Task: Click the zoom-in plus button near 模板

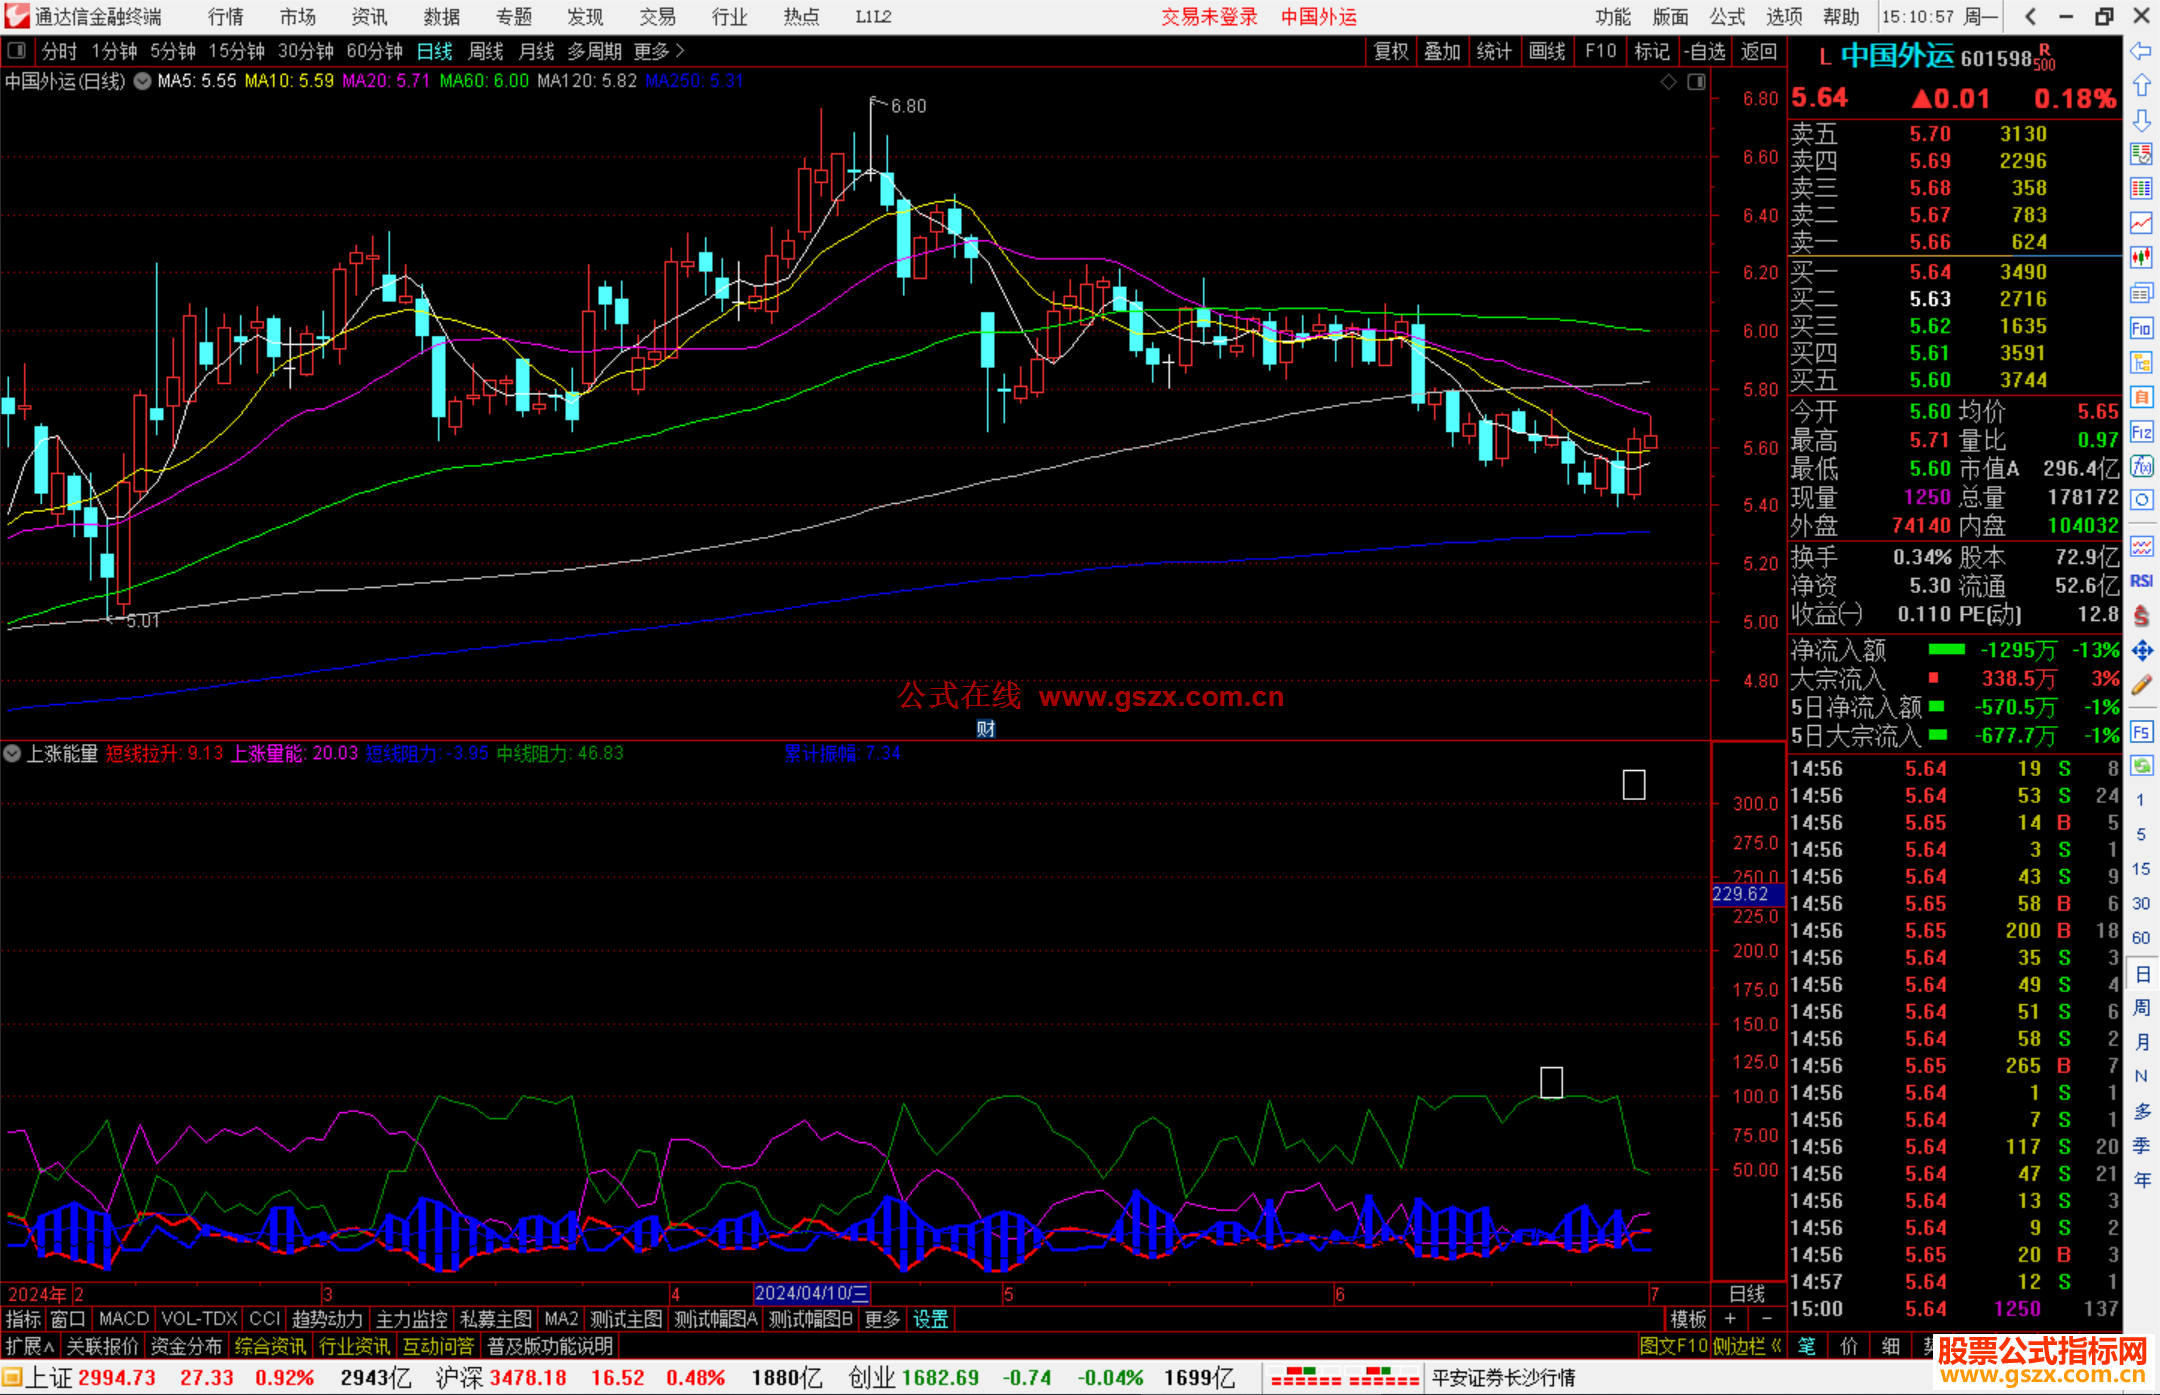Action: (1730, 1319)
